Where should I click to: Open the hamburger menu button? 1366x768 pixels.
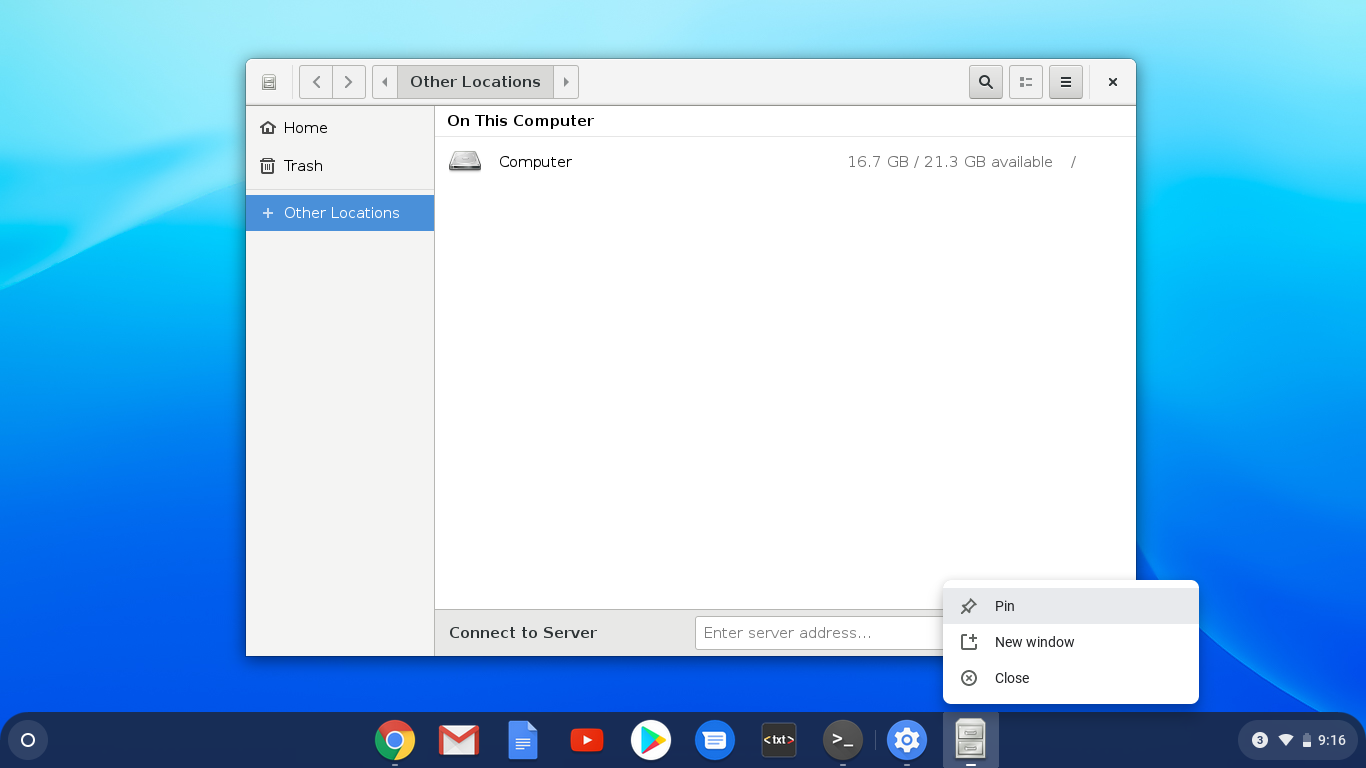[x=1066, y=82]
